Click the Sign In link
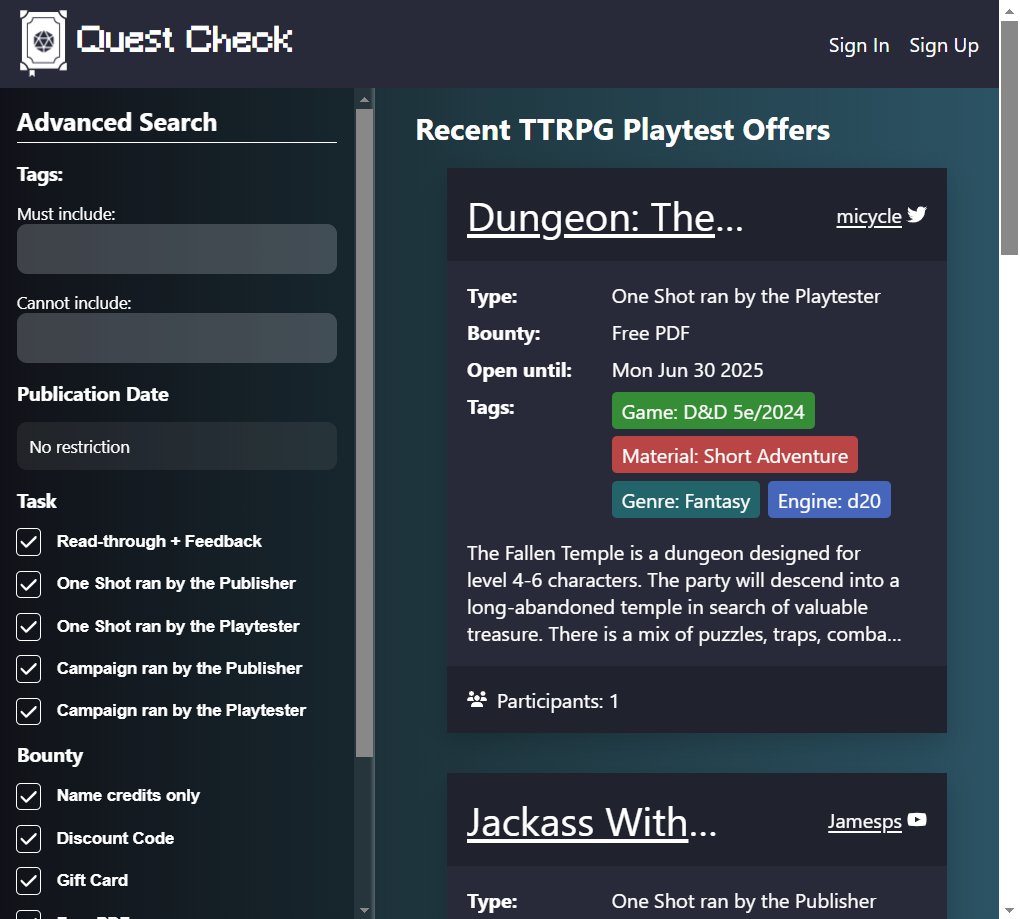 858,45
